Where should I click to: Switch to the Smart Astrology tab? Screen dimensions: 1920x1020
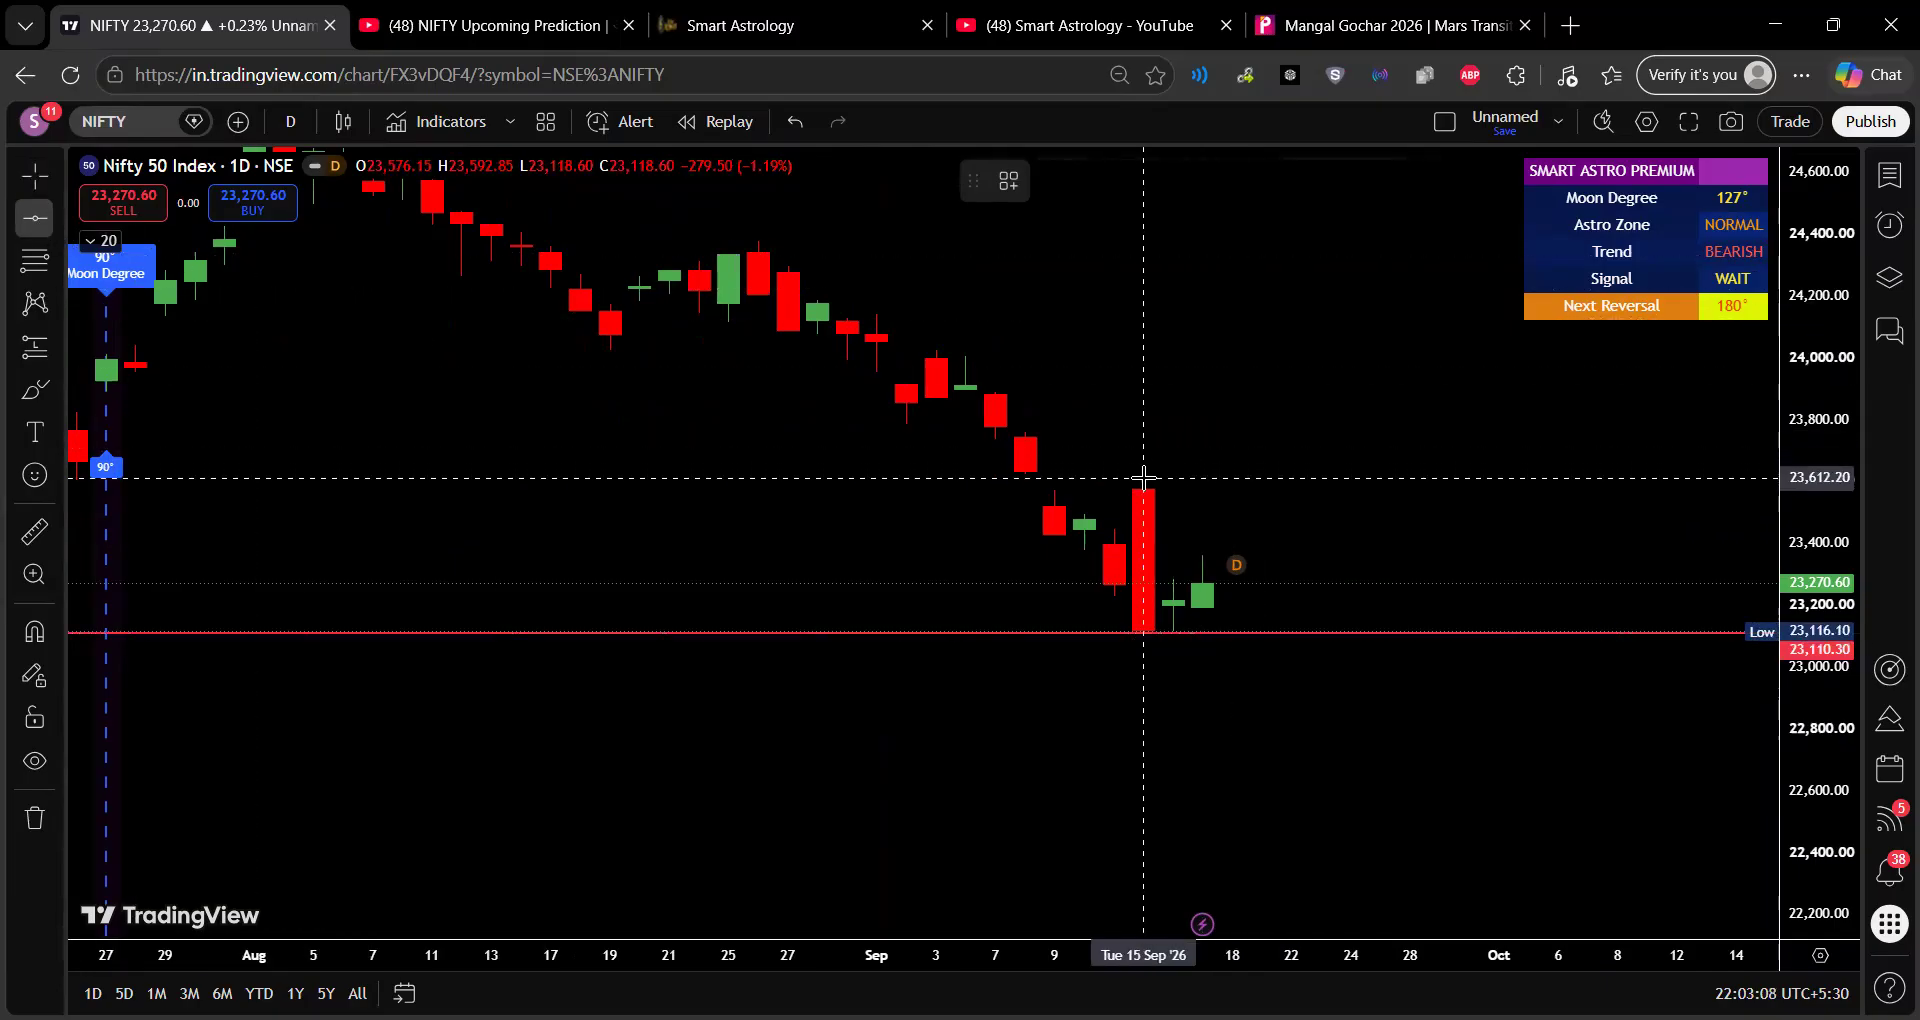pos(796,26)
